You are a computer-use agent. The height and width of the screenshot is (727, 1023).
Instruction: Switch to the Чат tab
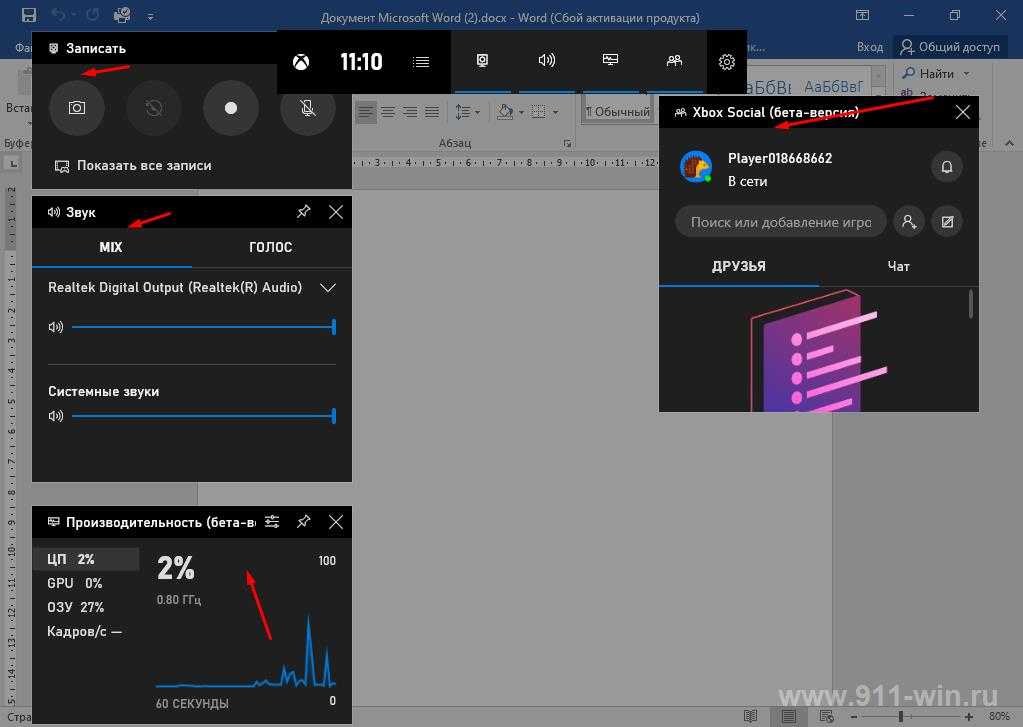point(898,267)
